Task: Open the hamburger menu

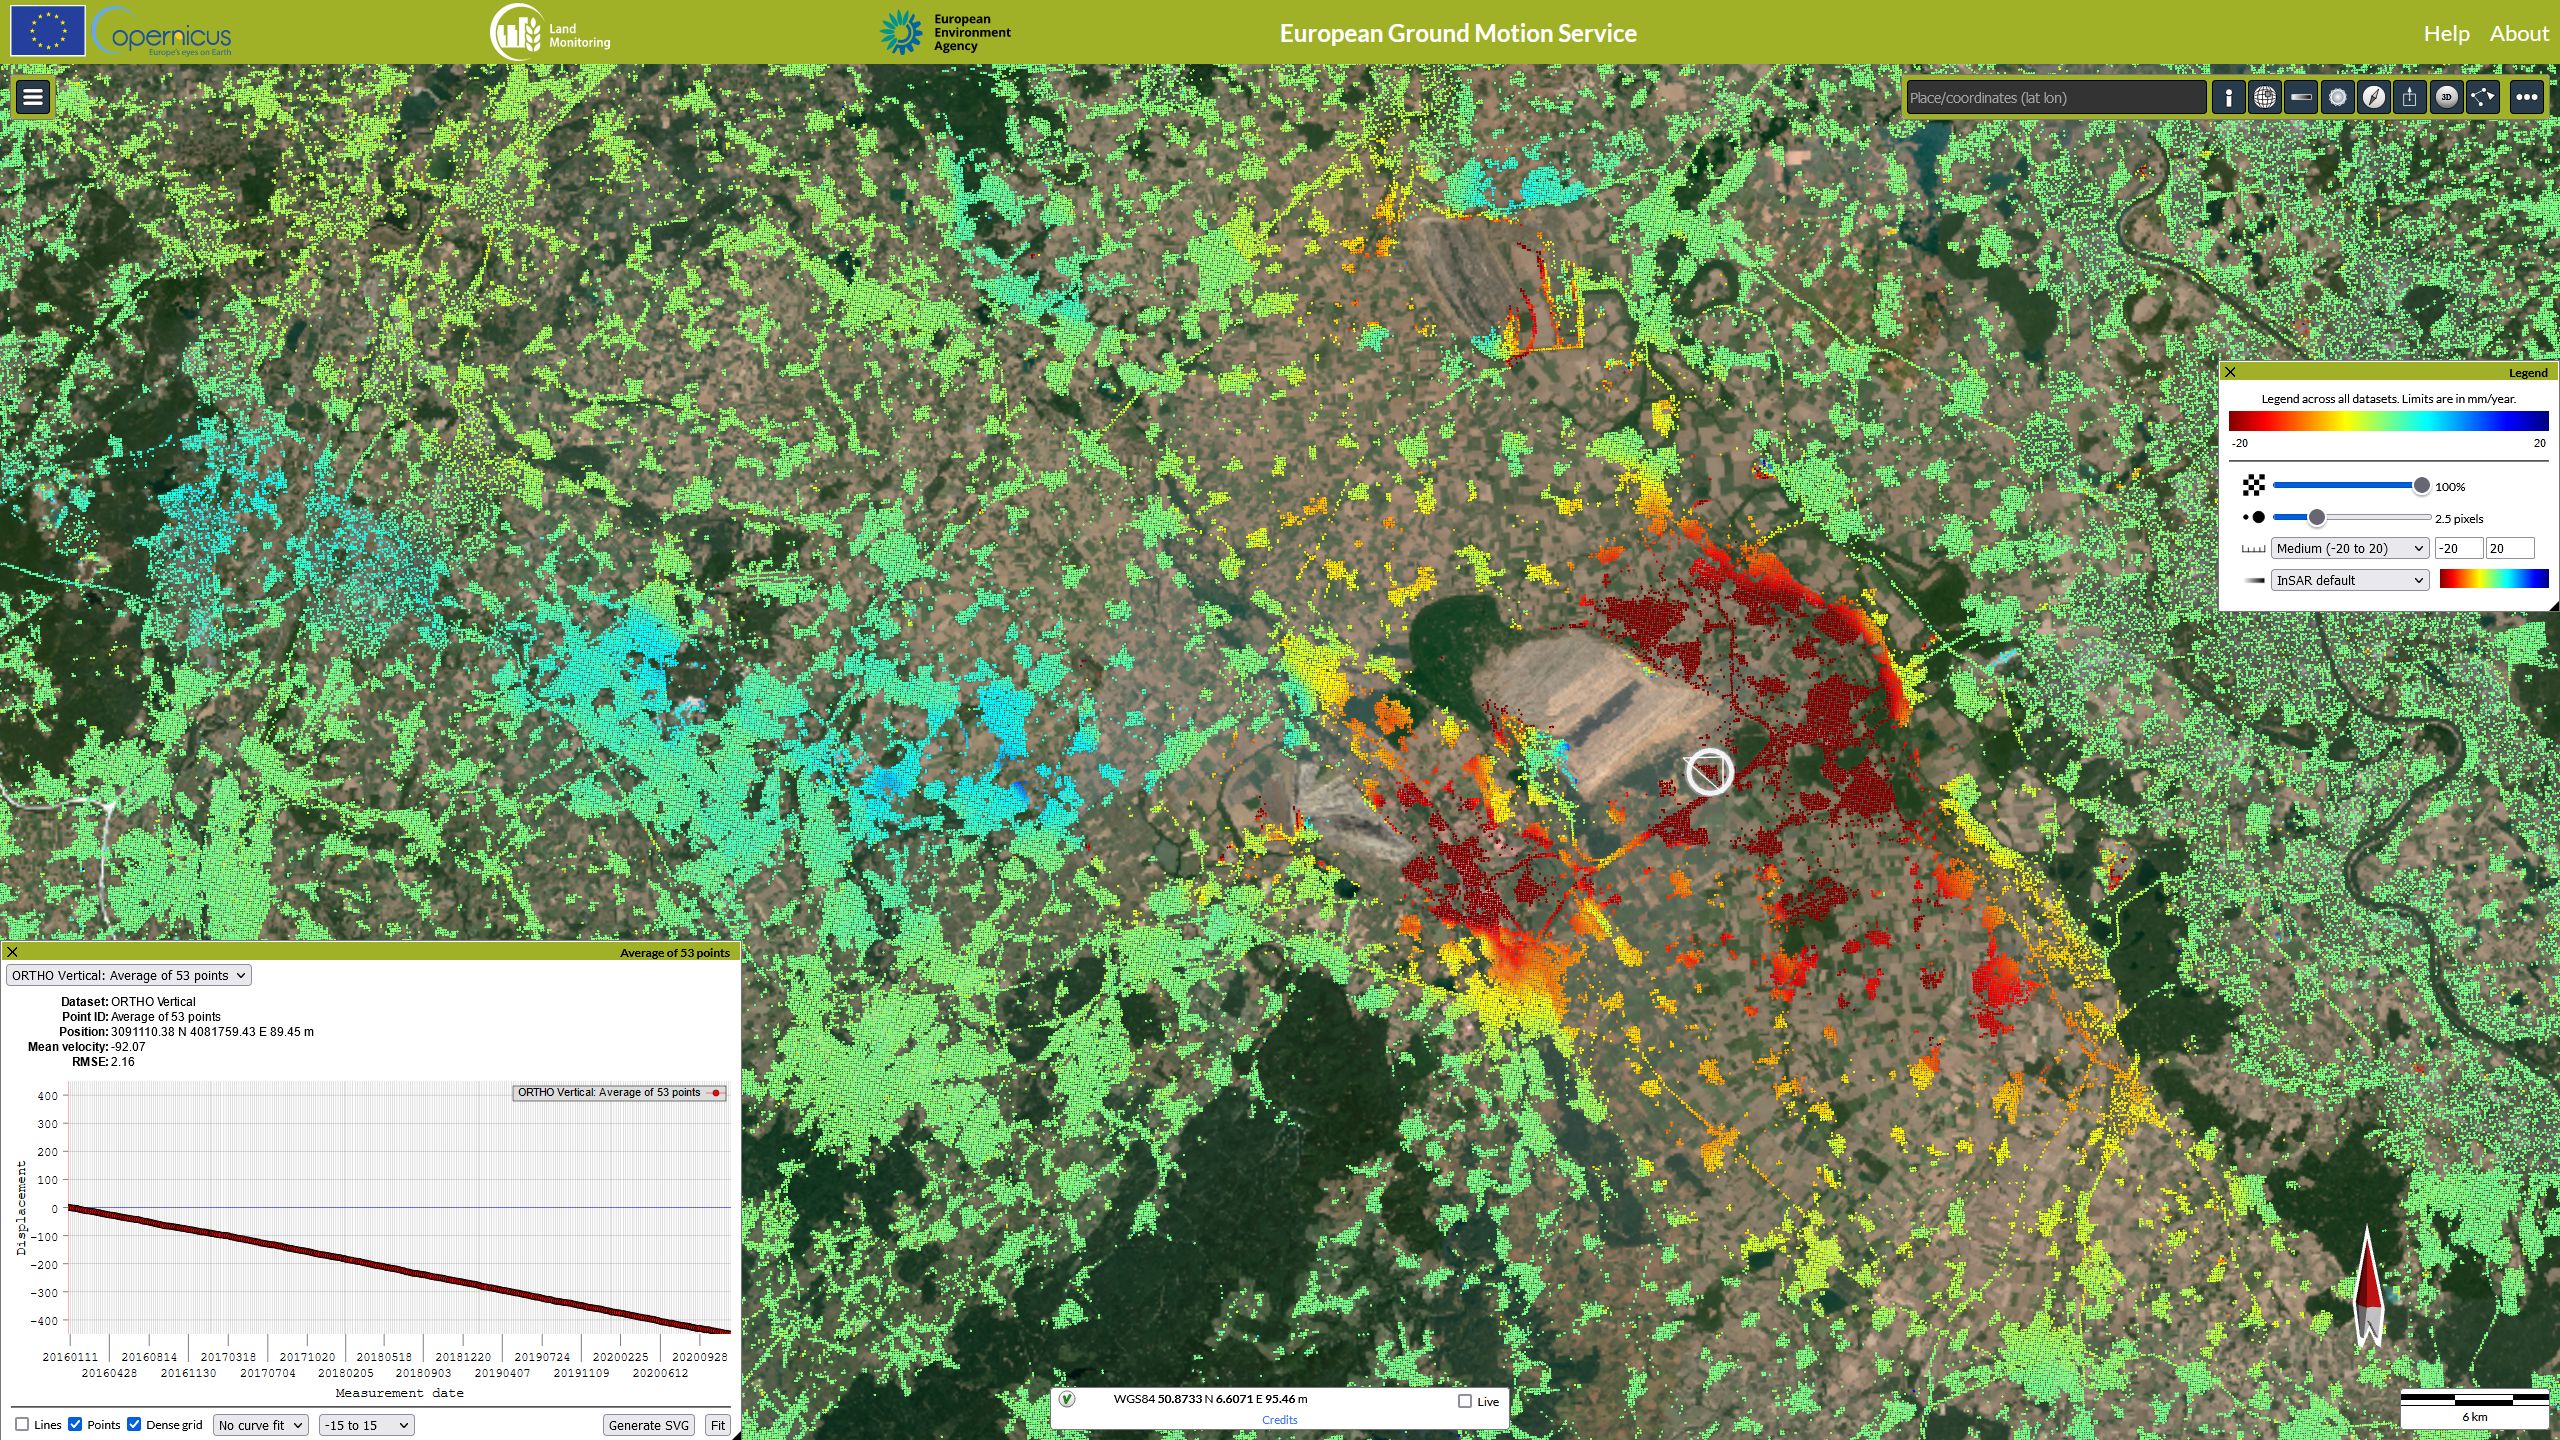Action: click(x=31, y=96)
